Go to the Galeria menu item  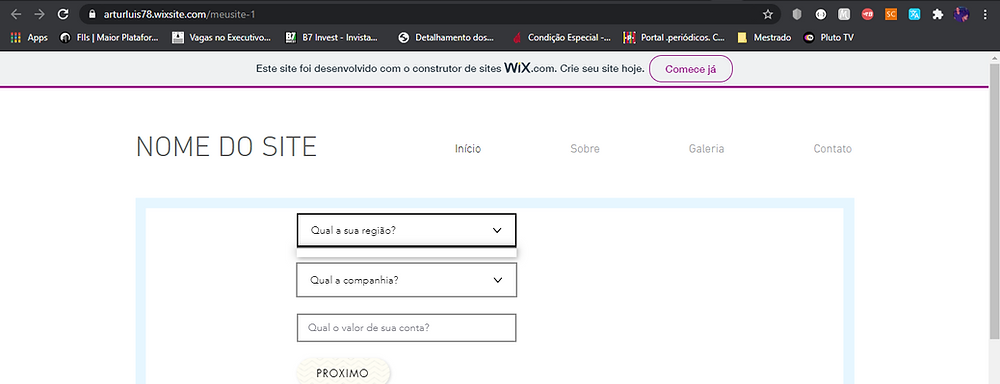(x=706, y=149)
